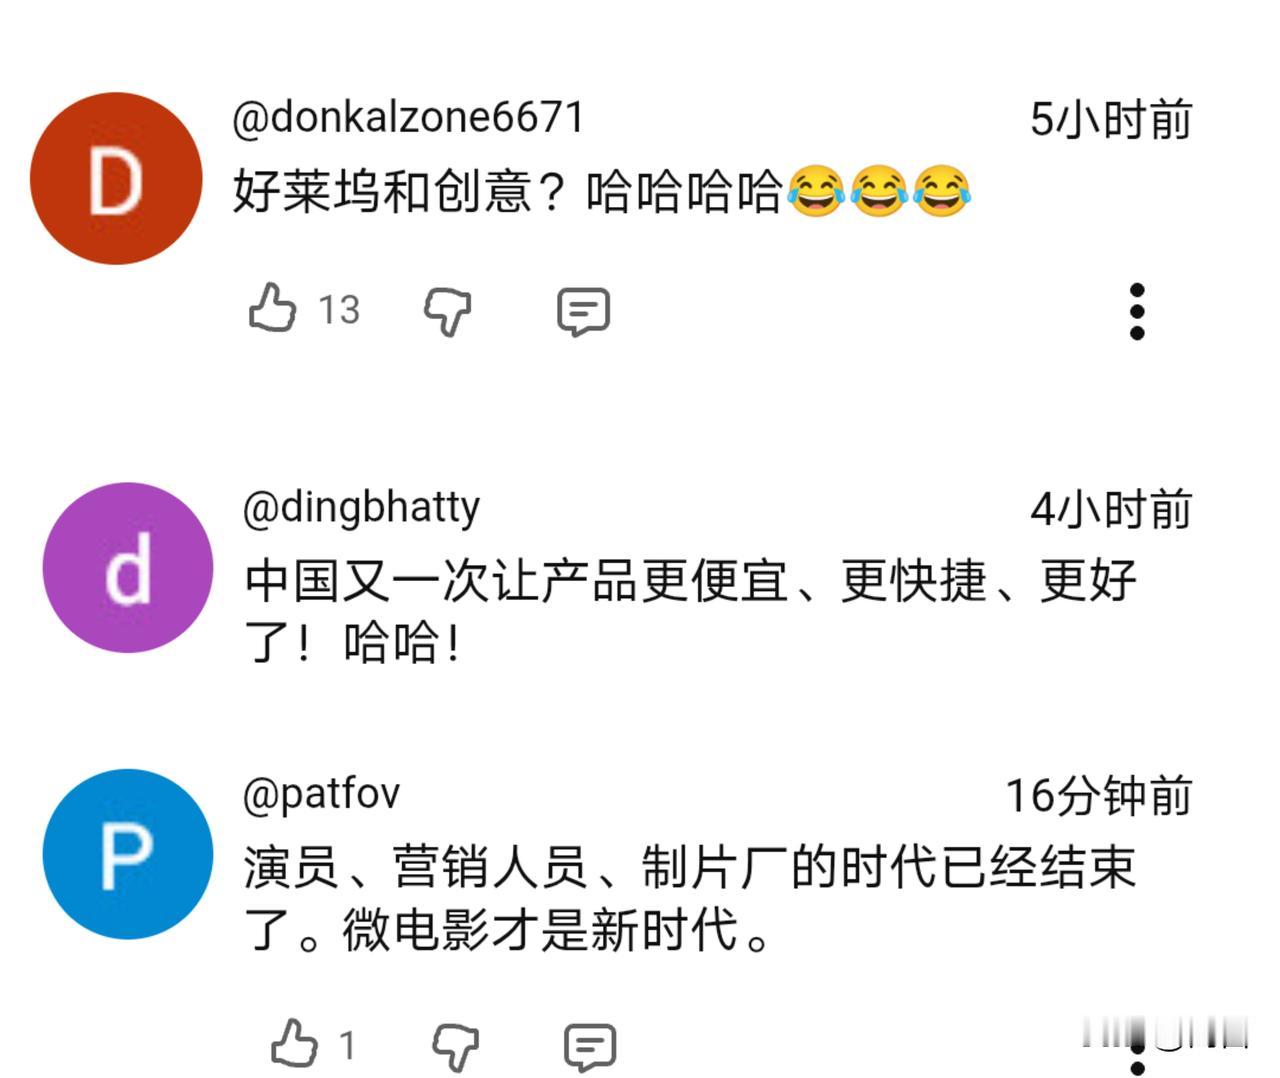Open the orange D profile avatar
Screen dimensions: 1280x1078
[x=116, y=179]
